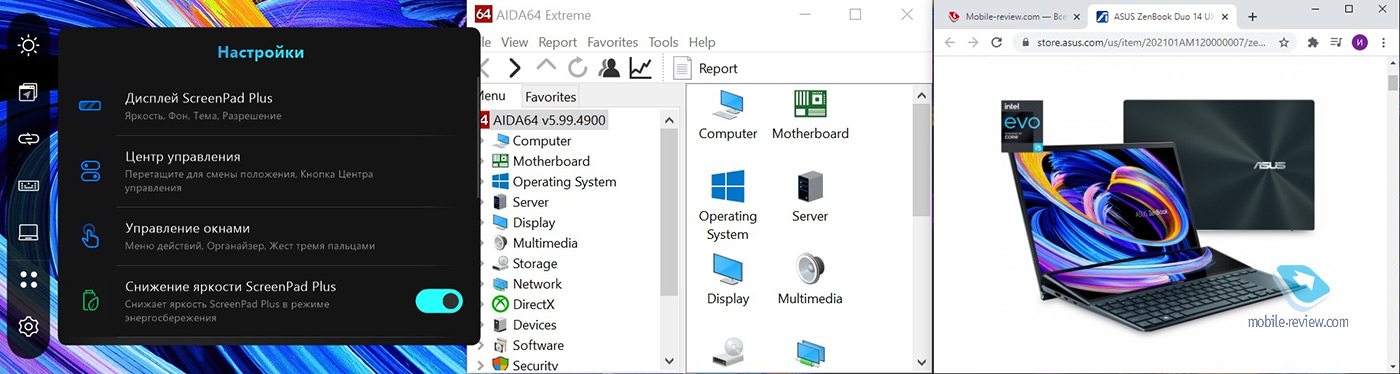Click the Link icon in ScreenPad sidebar

pyautogui.click(x=28, y=139)
